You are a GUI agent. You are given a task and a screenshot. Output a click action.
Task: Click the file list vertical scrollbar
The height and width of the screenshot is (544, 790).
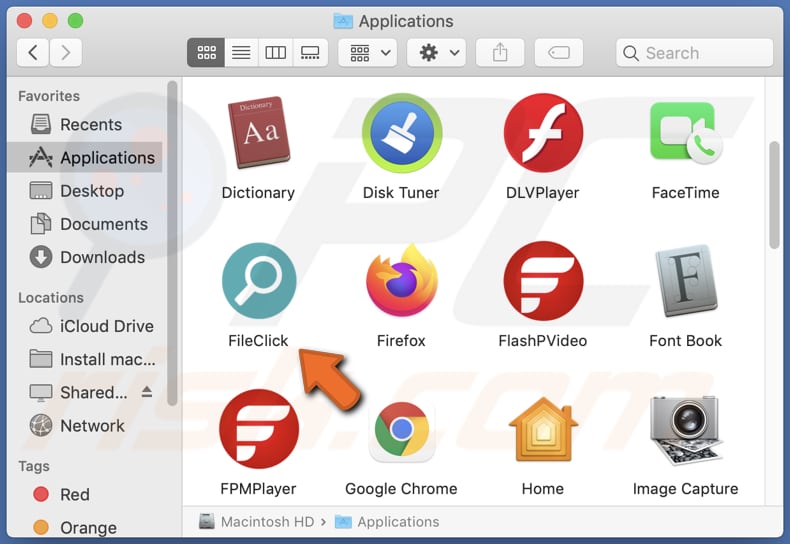click(x=774, y=195)
